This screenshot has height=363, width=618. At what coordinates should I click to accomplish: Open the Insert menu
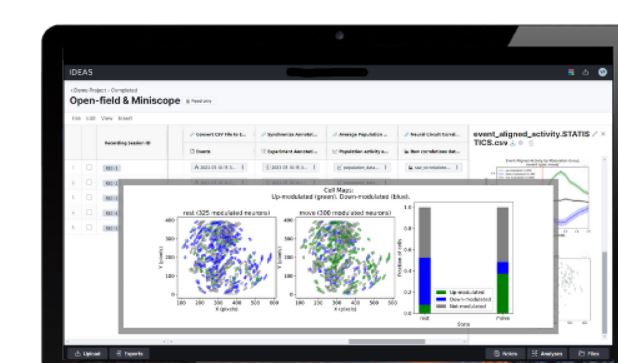tap(125, 118)
